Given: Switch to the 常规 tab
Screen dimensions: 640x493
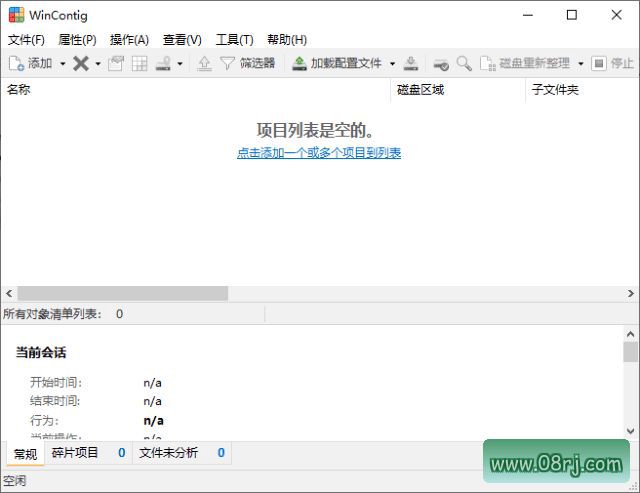Looking at the screenshot, I should click(25, 453).
